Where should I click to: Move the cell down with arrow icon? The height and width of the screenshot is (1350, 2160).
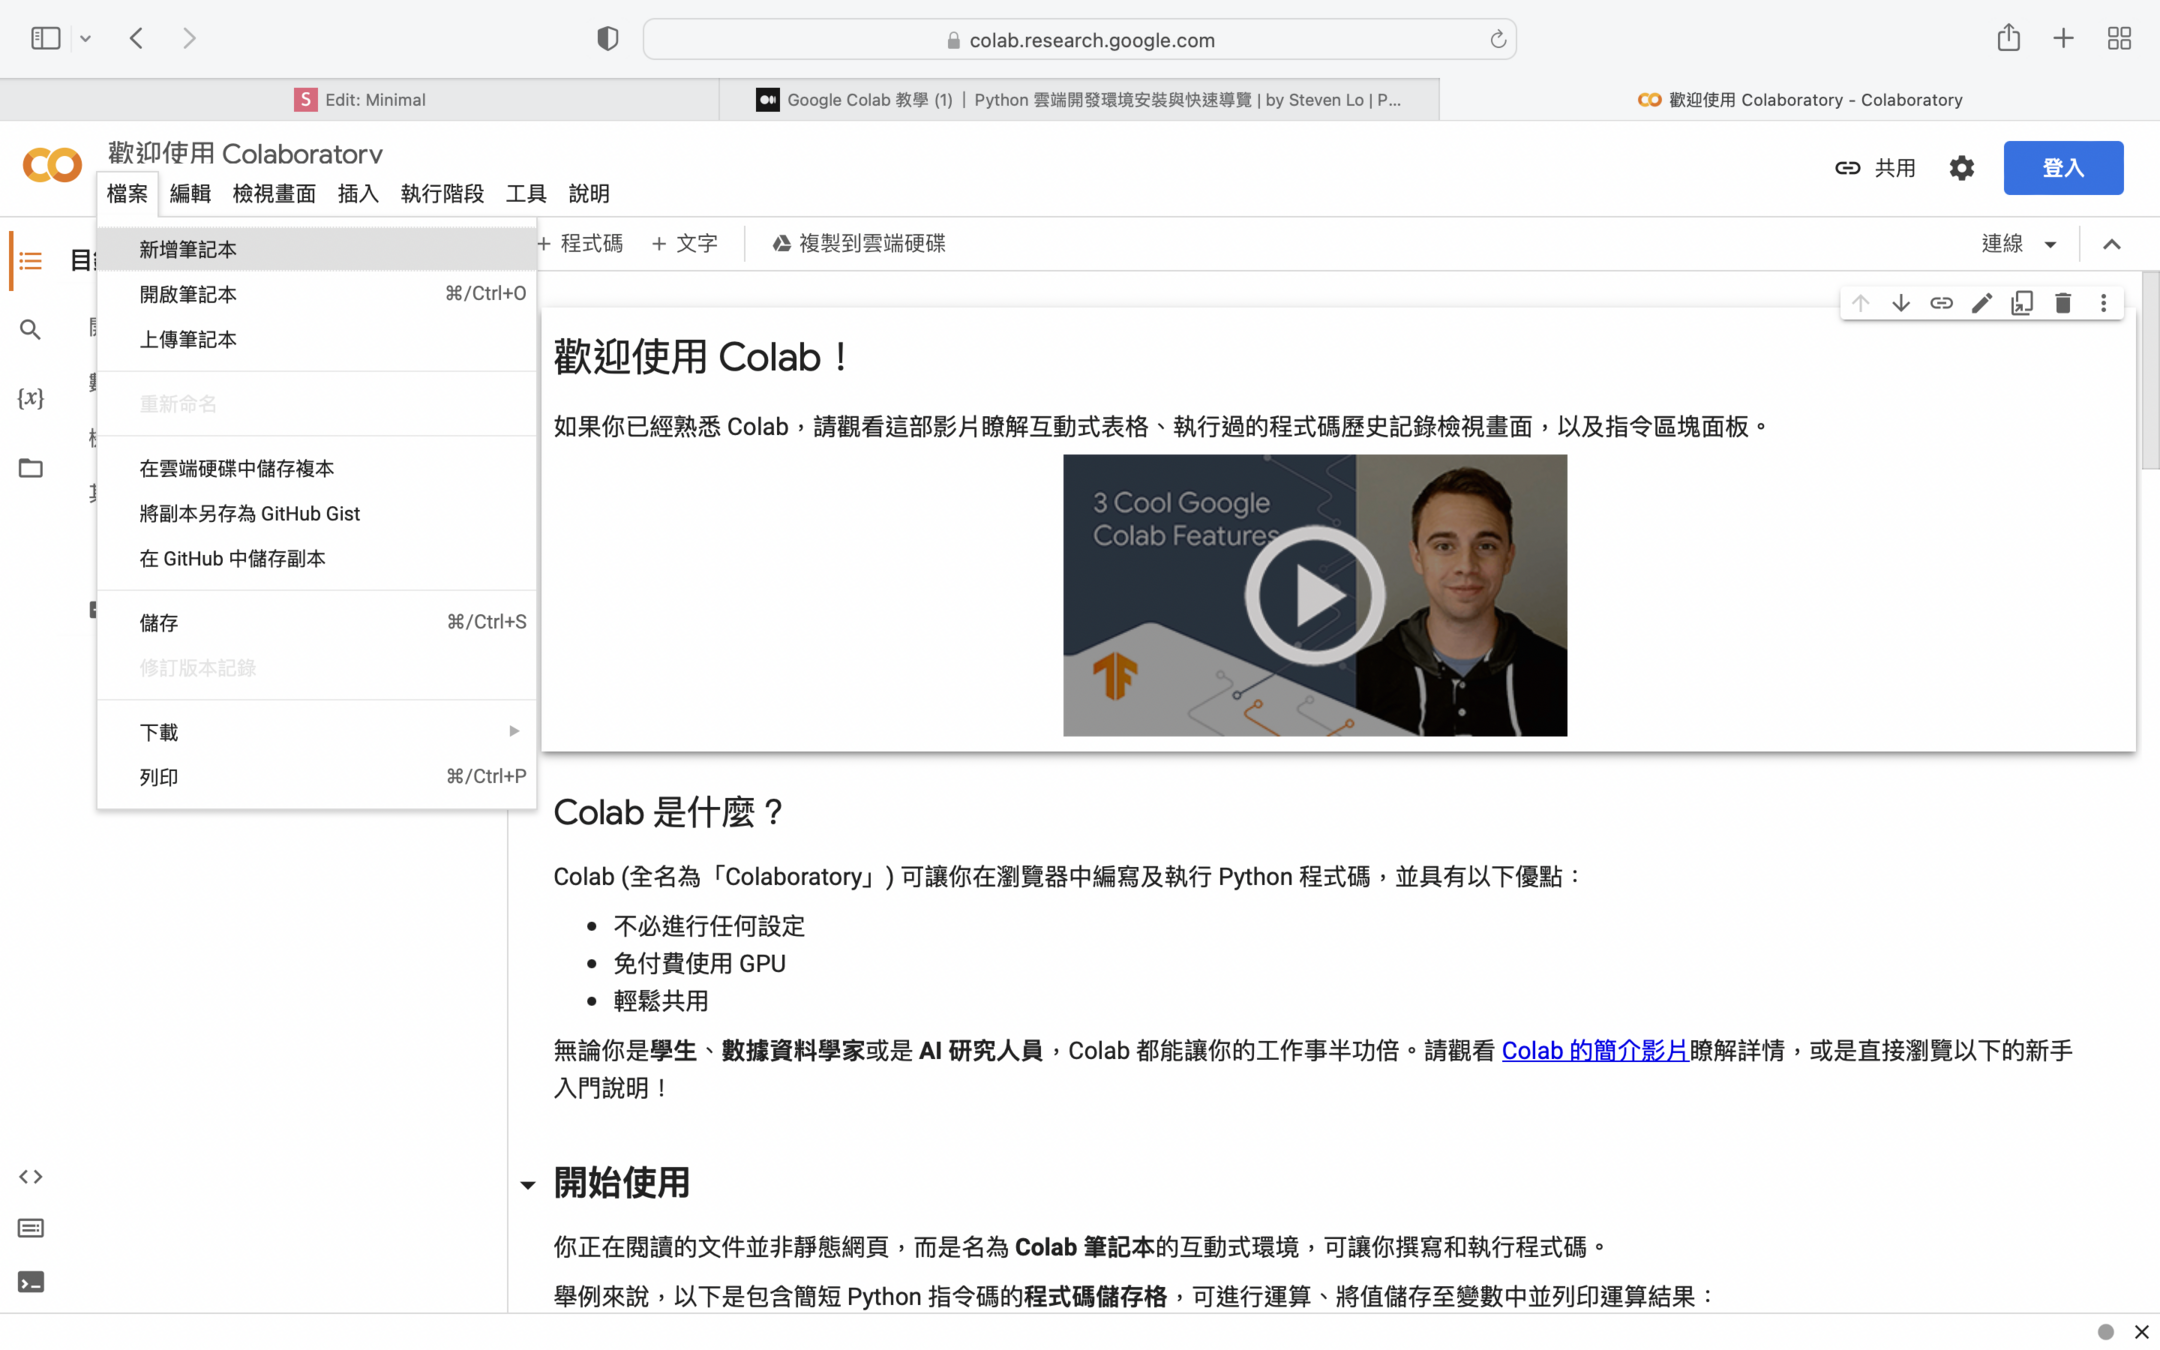pyautogui.click(x=1900, y=303)
